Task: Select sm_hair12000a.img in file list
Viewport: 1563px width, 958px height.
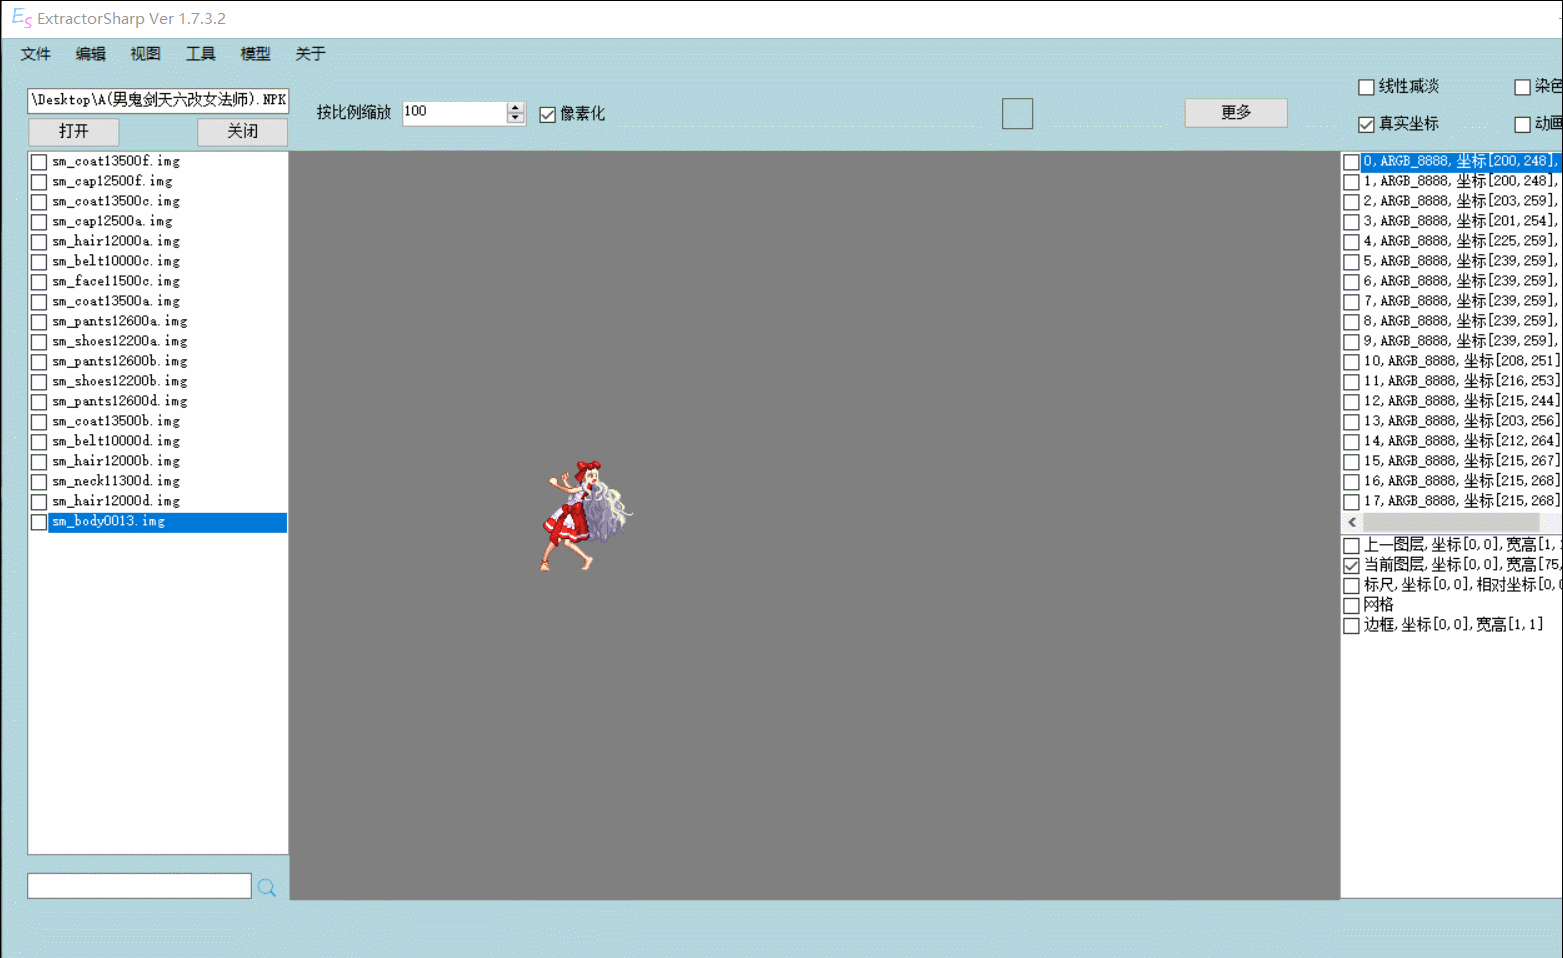Action: pos(116,241)
